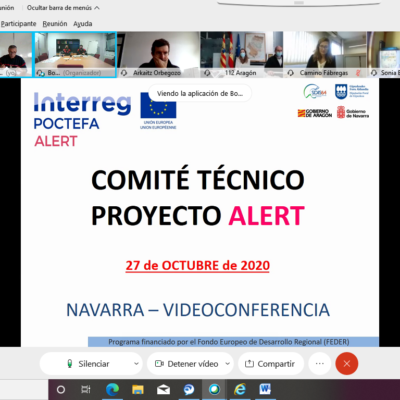The height and width of the screenshot is (400, 400).
Task: Select the 112 Aragón video thumbnail
Action: click(241, 55)
